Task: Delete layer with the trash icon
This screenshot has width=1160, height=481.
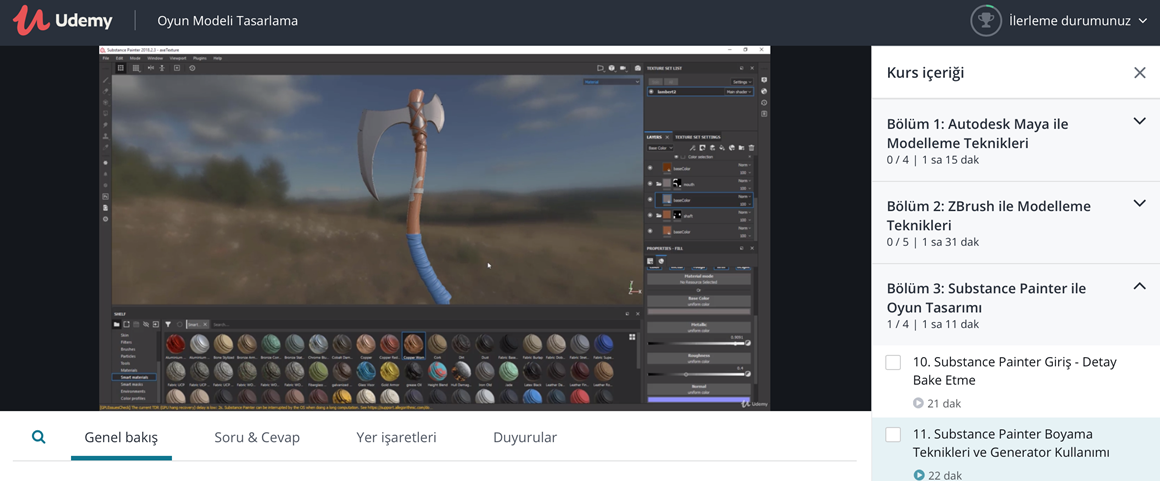Action: point(752,148)
